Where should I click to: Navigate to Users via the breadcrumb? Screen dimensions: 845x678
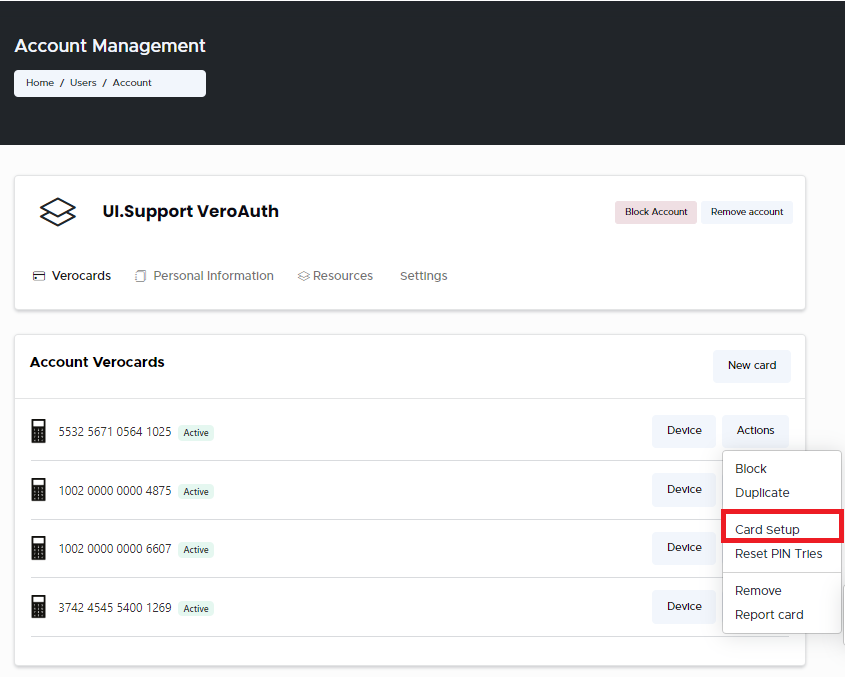click(x=83, y=82)
